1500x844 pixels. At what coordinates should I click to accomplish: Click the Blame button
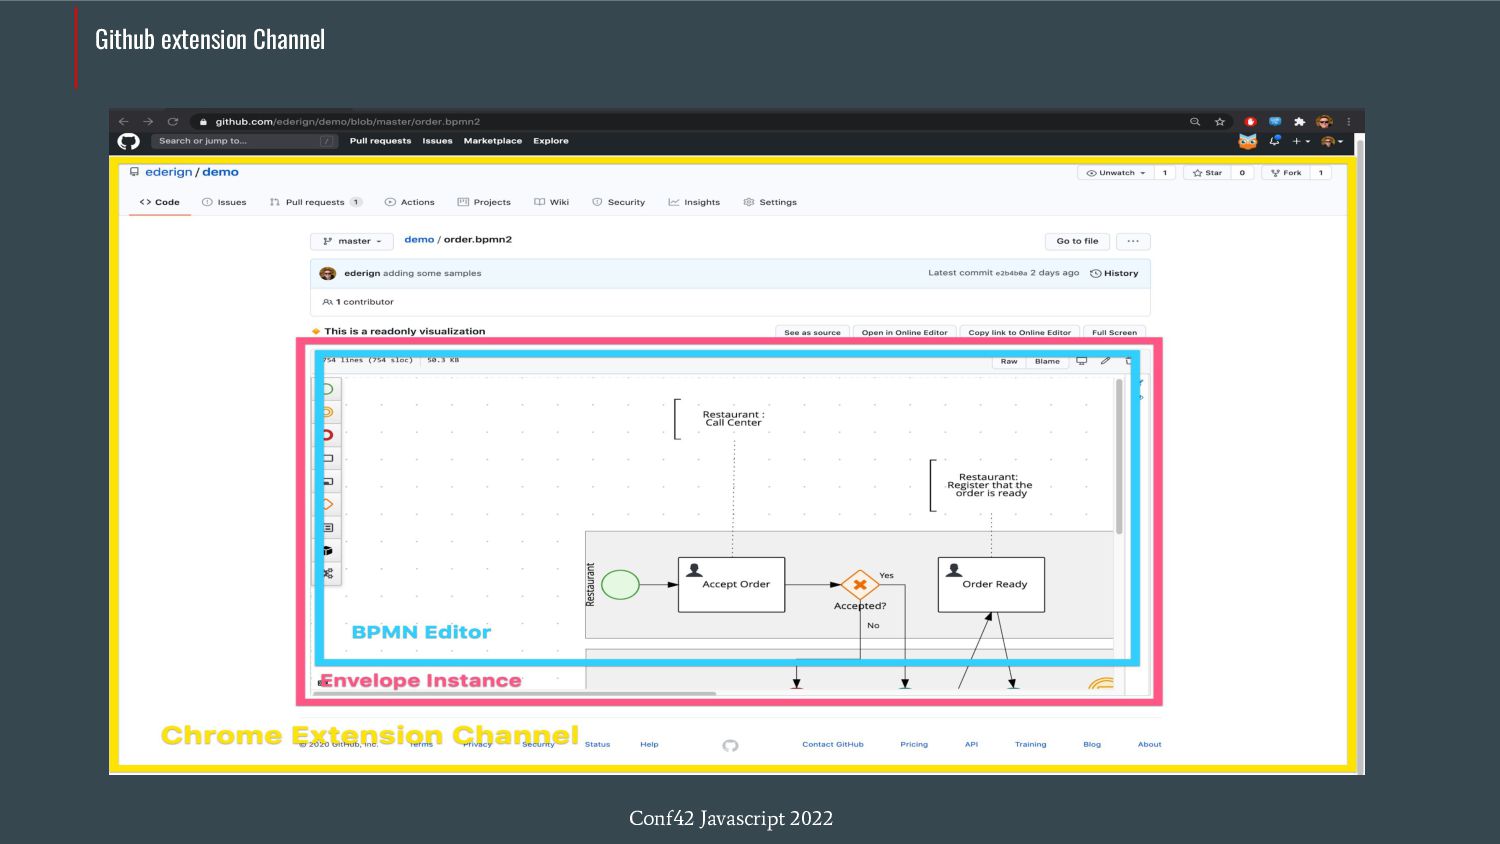pos(1047,361)
